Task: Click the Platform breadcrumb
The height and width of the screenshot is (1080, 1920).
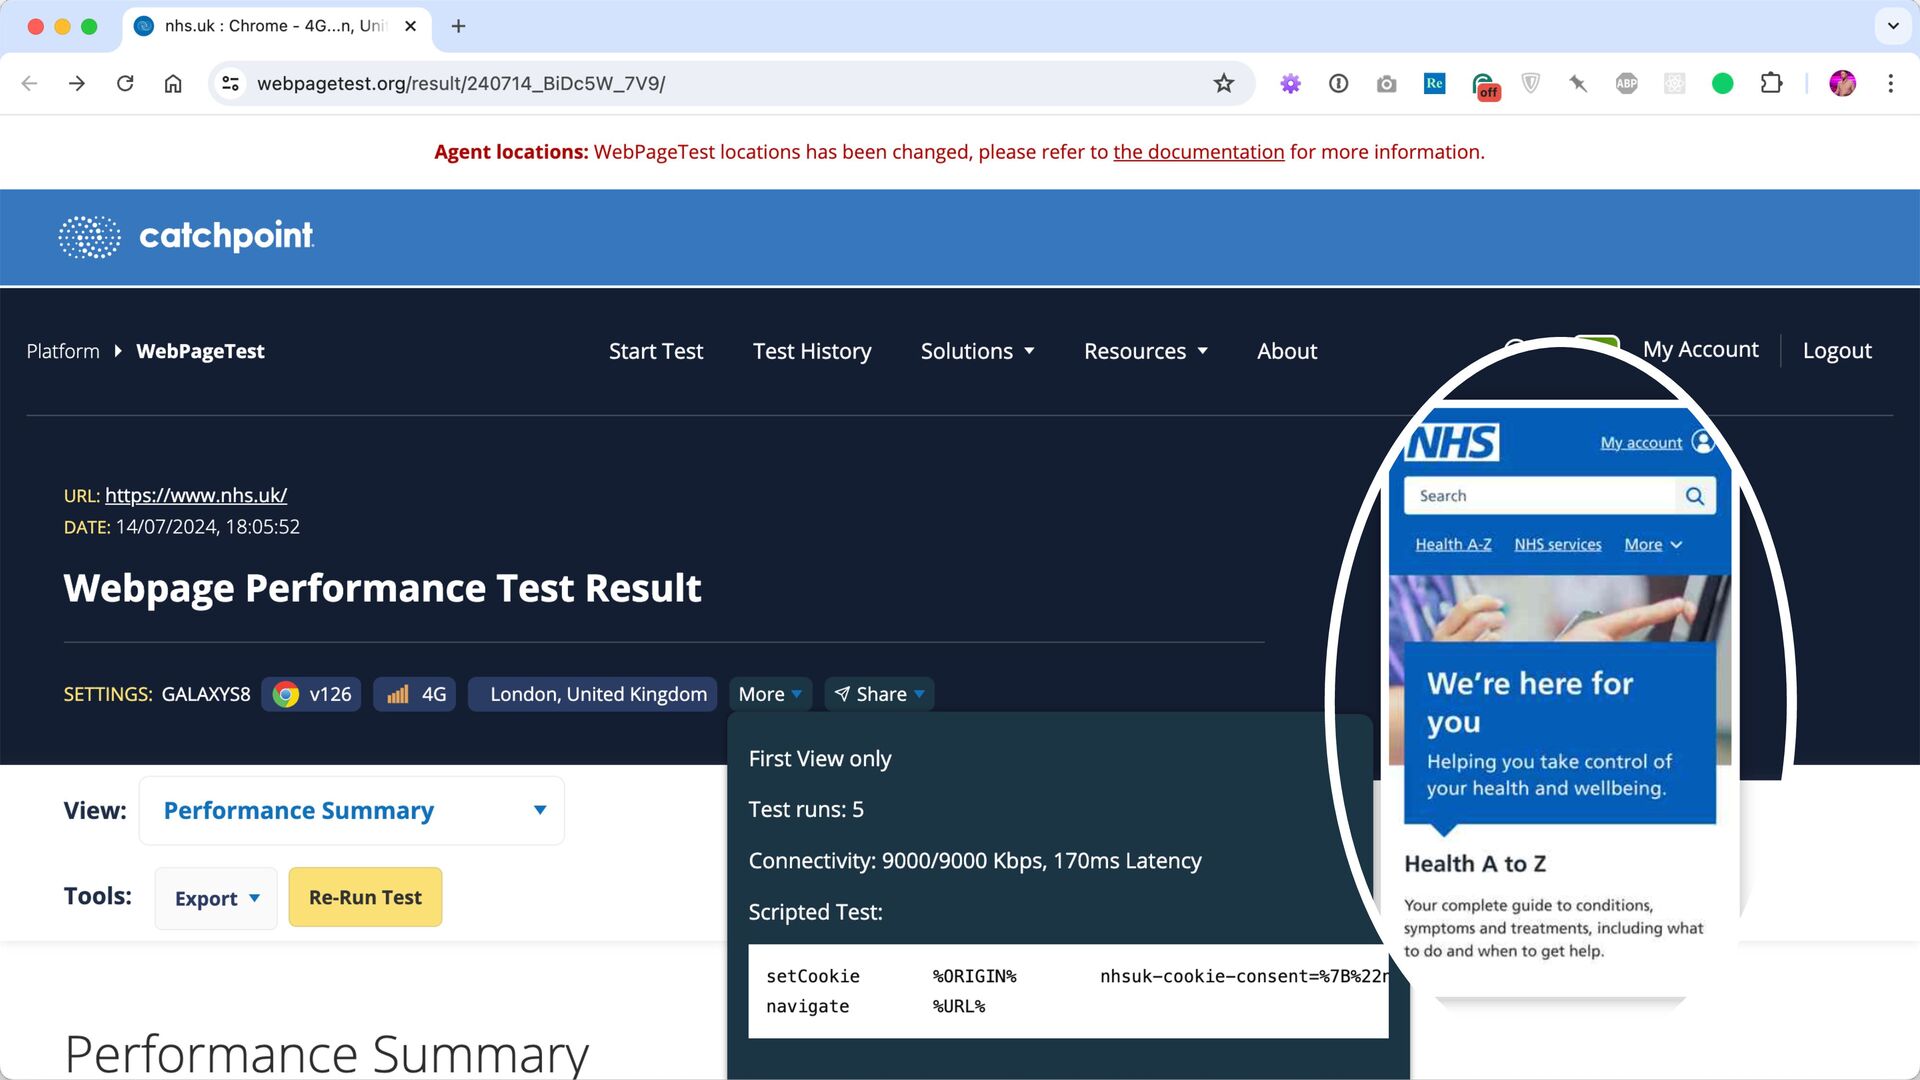Action: pos(63,351)
